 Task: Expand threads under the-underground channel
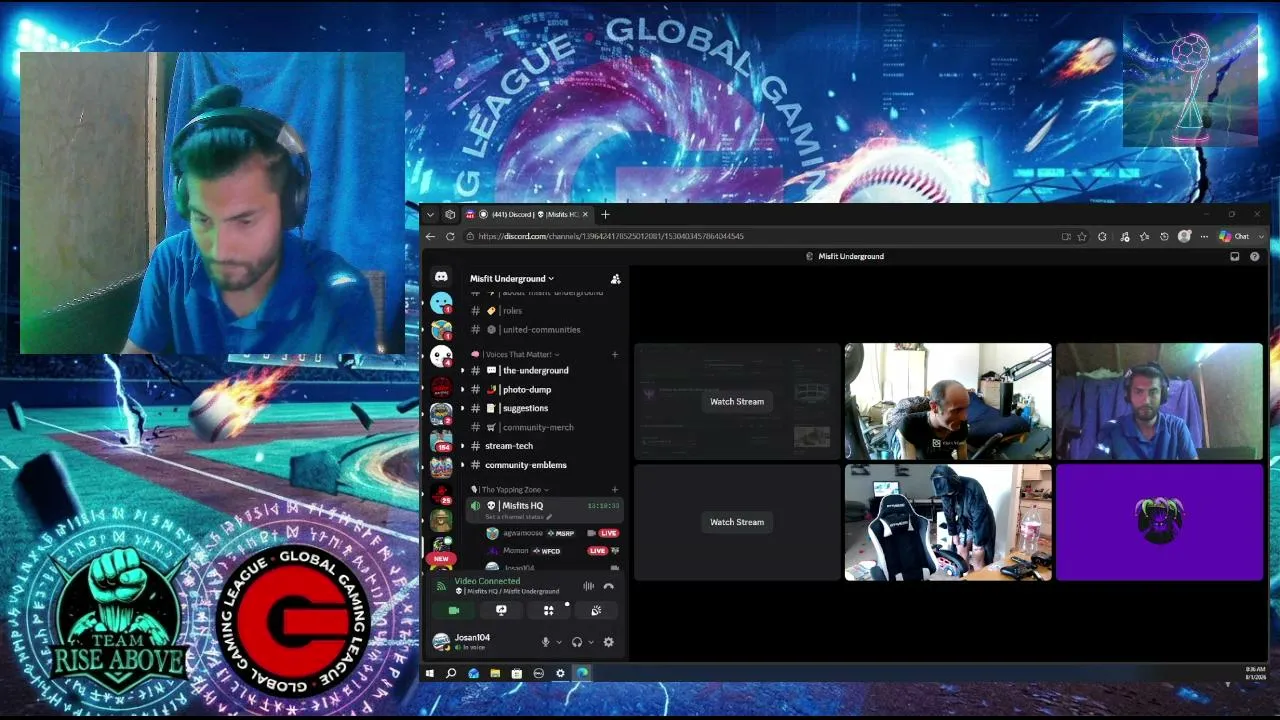(x=462, y=371)
